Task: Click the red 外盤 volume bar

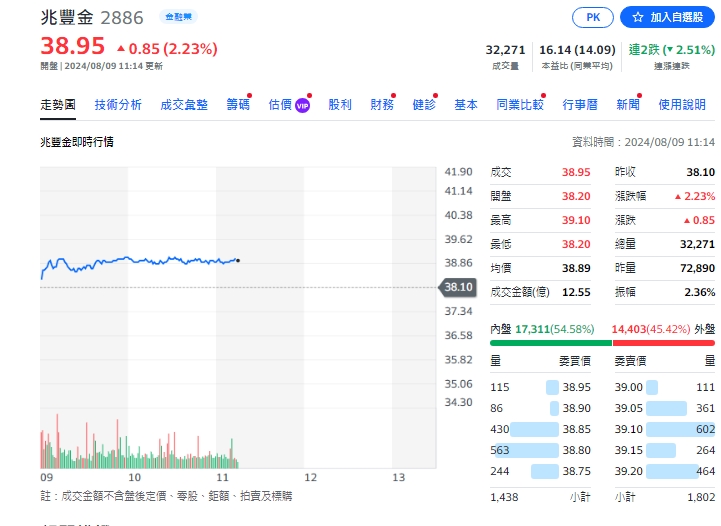Action: pyautogui.click(x=664, y=343)
